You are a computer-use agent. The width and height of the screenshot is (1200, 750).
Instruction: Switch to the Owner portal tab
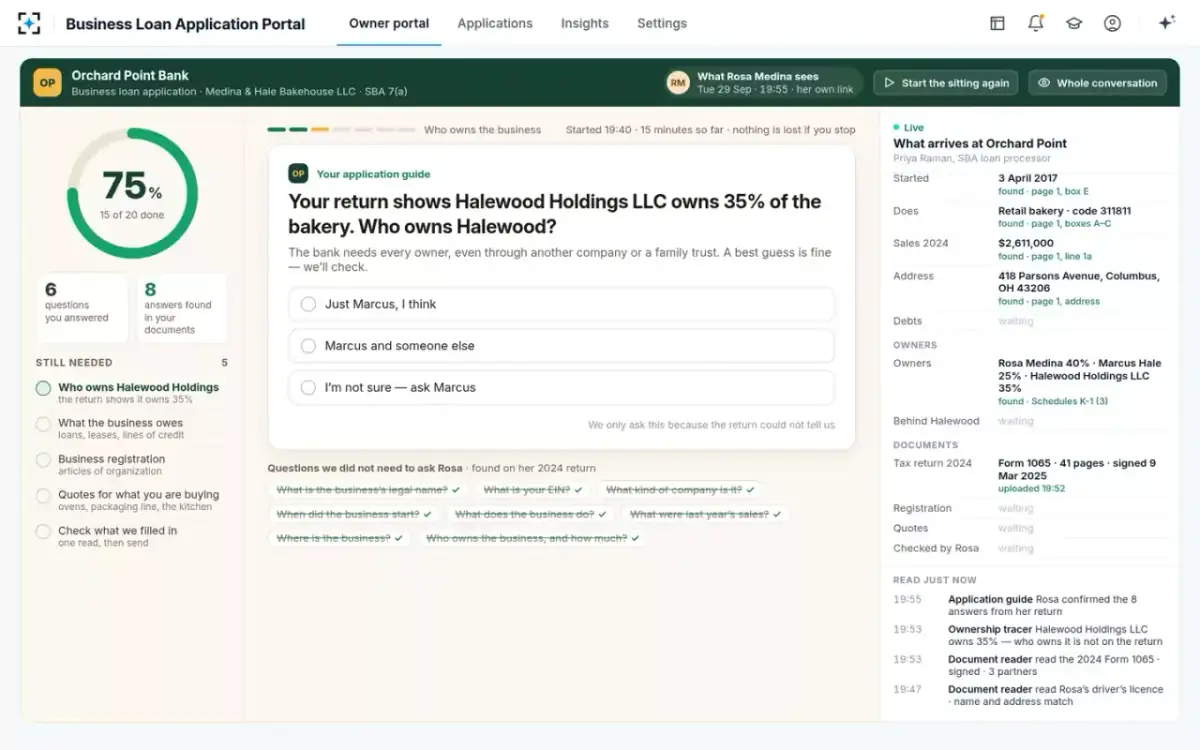(389, 23)
